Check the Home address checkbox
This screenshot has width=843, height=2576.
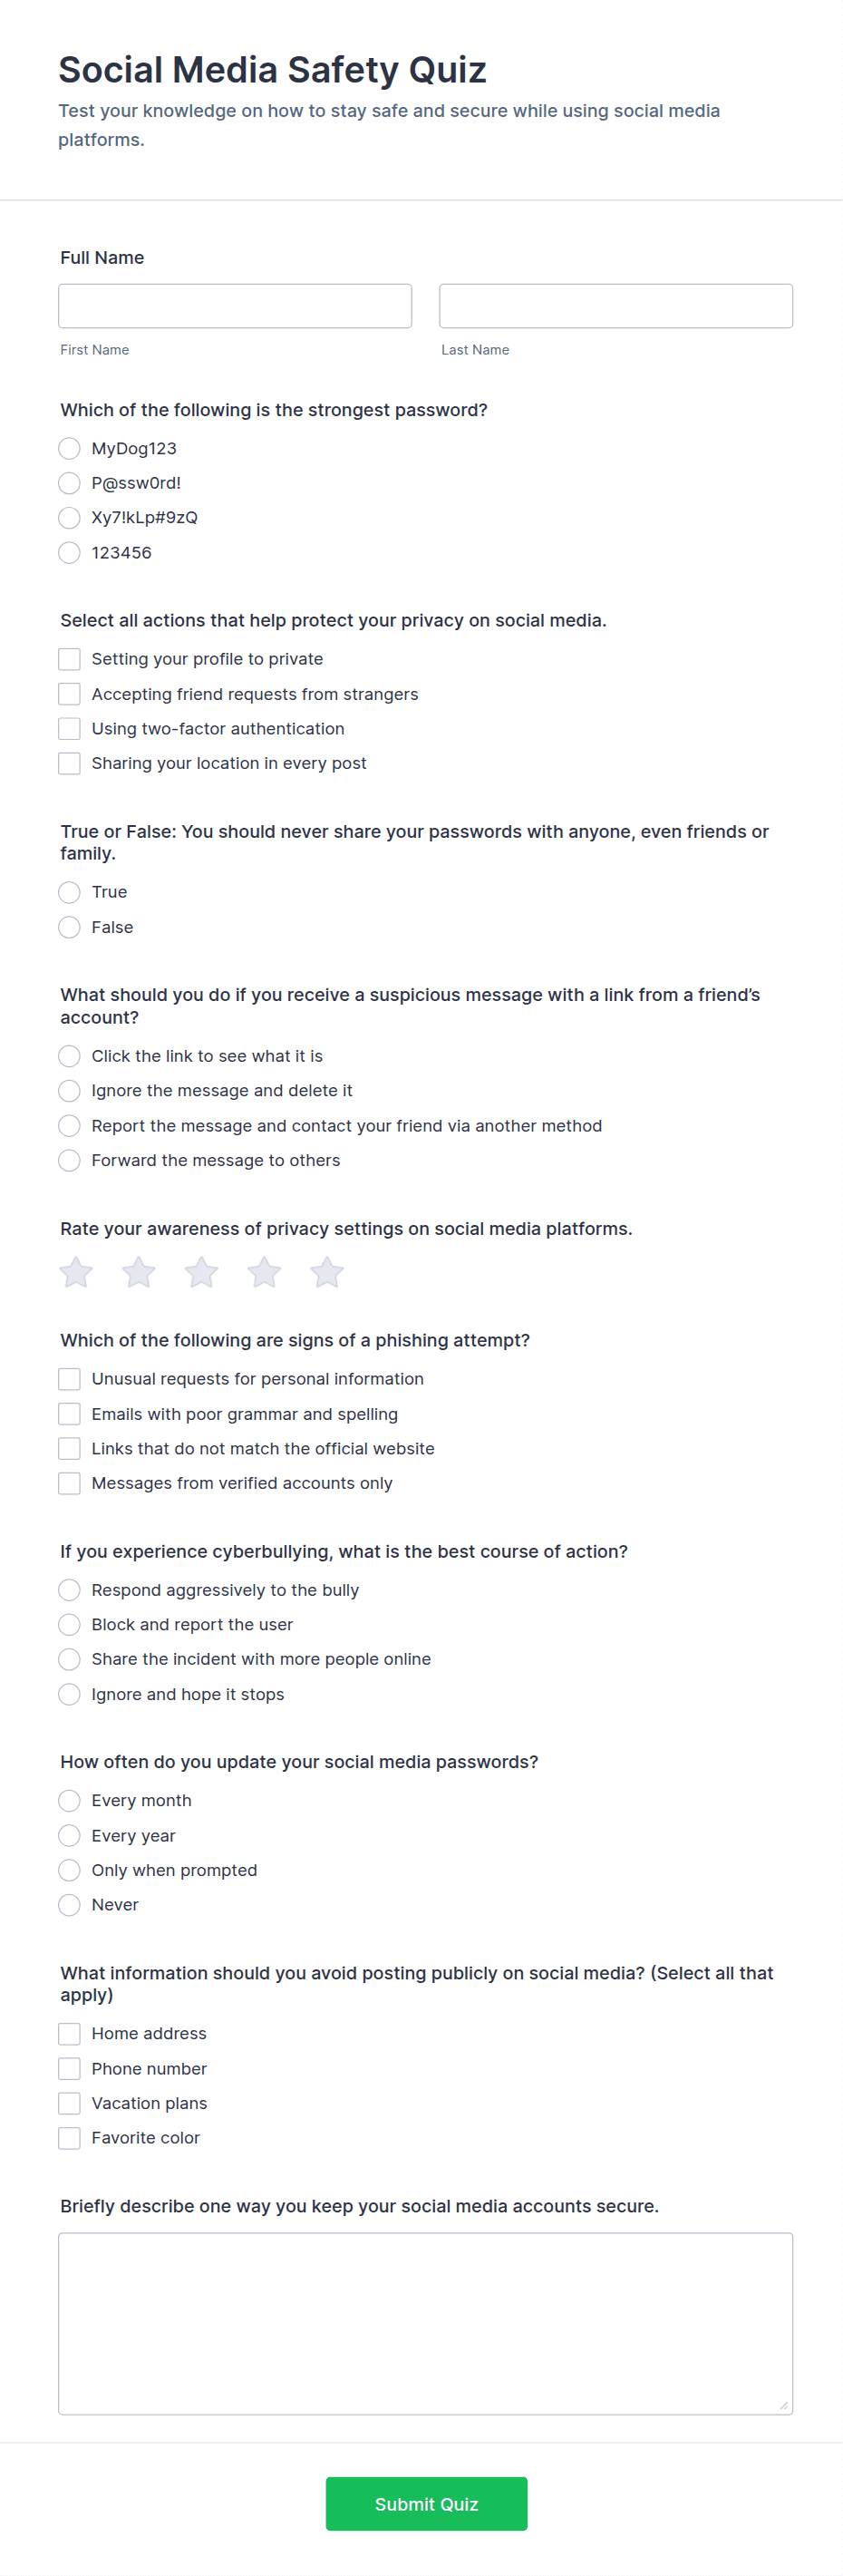pos(69,2034)
